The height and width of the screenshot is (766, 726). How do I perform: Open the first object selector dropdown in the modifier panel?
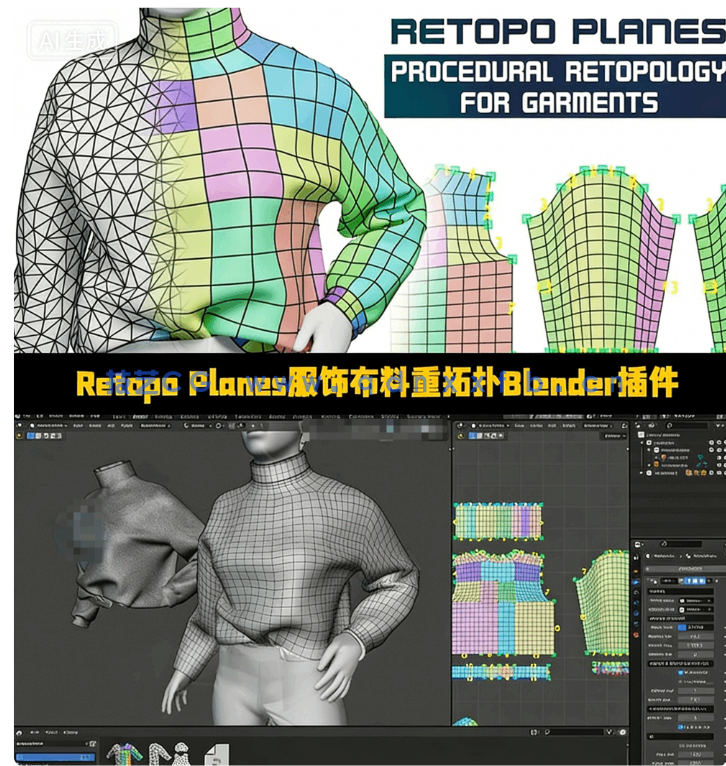tap(696, 601)
